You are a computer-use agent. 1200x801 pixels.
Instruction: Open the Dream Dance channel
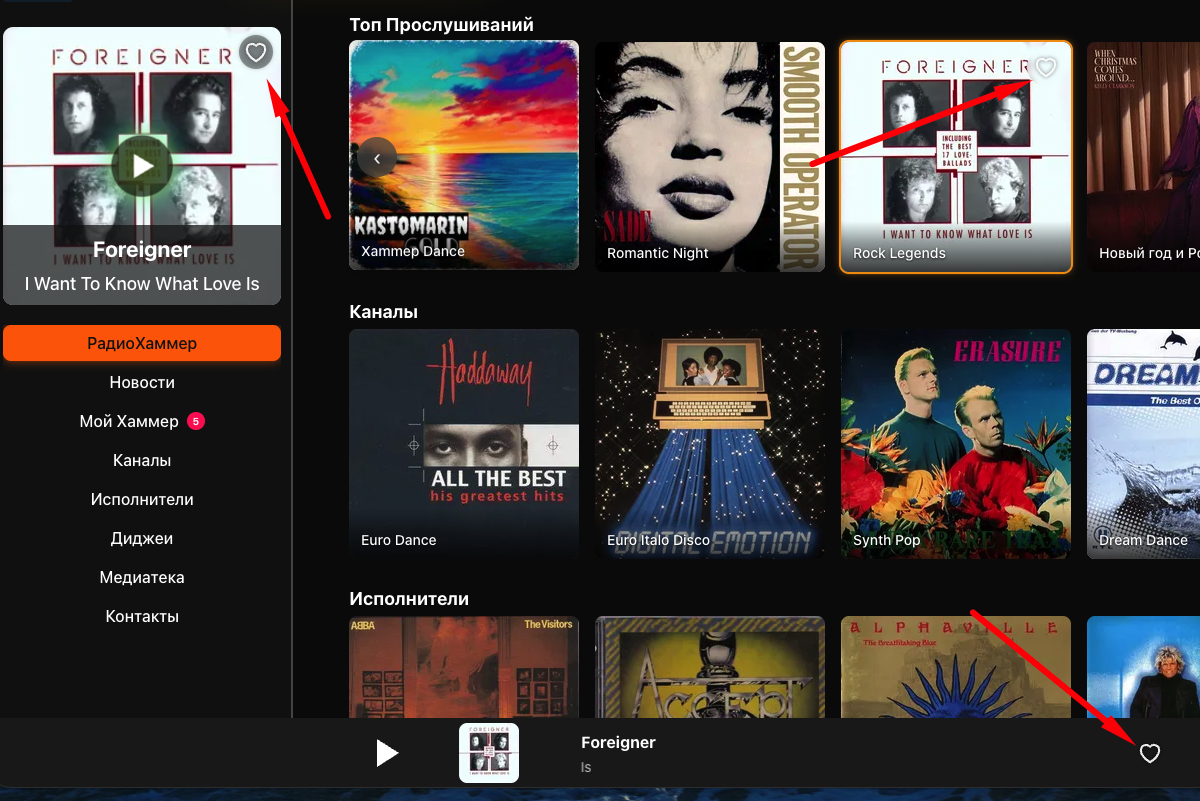click(1143, 444)
